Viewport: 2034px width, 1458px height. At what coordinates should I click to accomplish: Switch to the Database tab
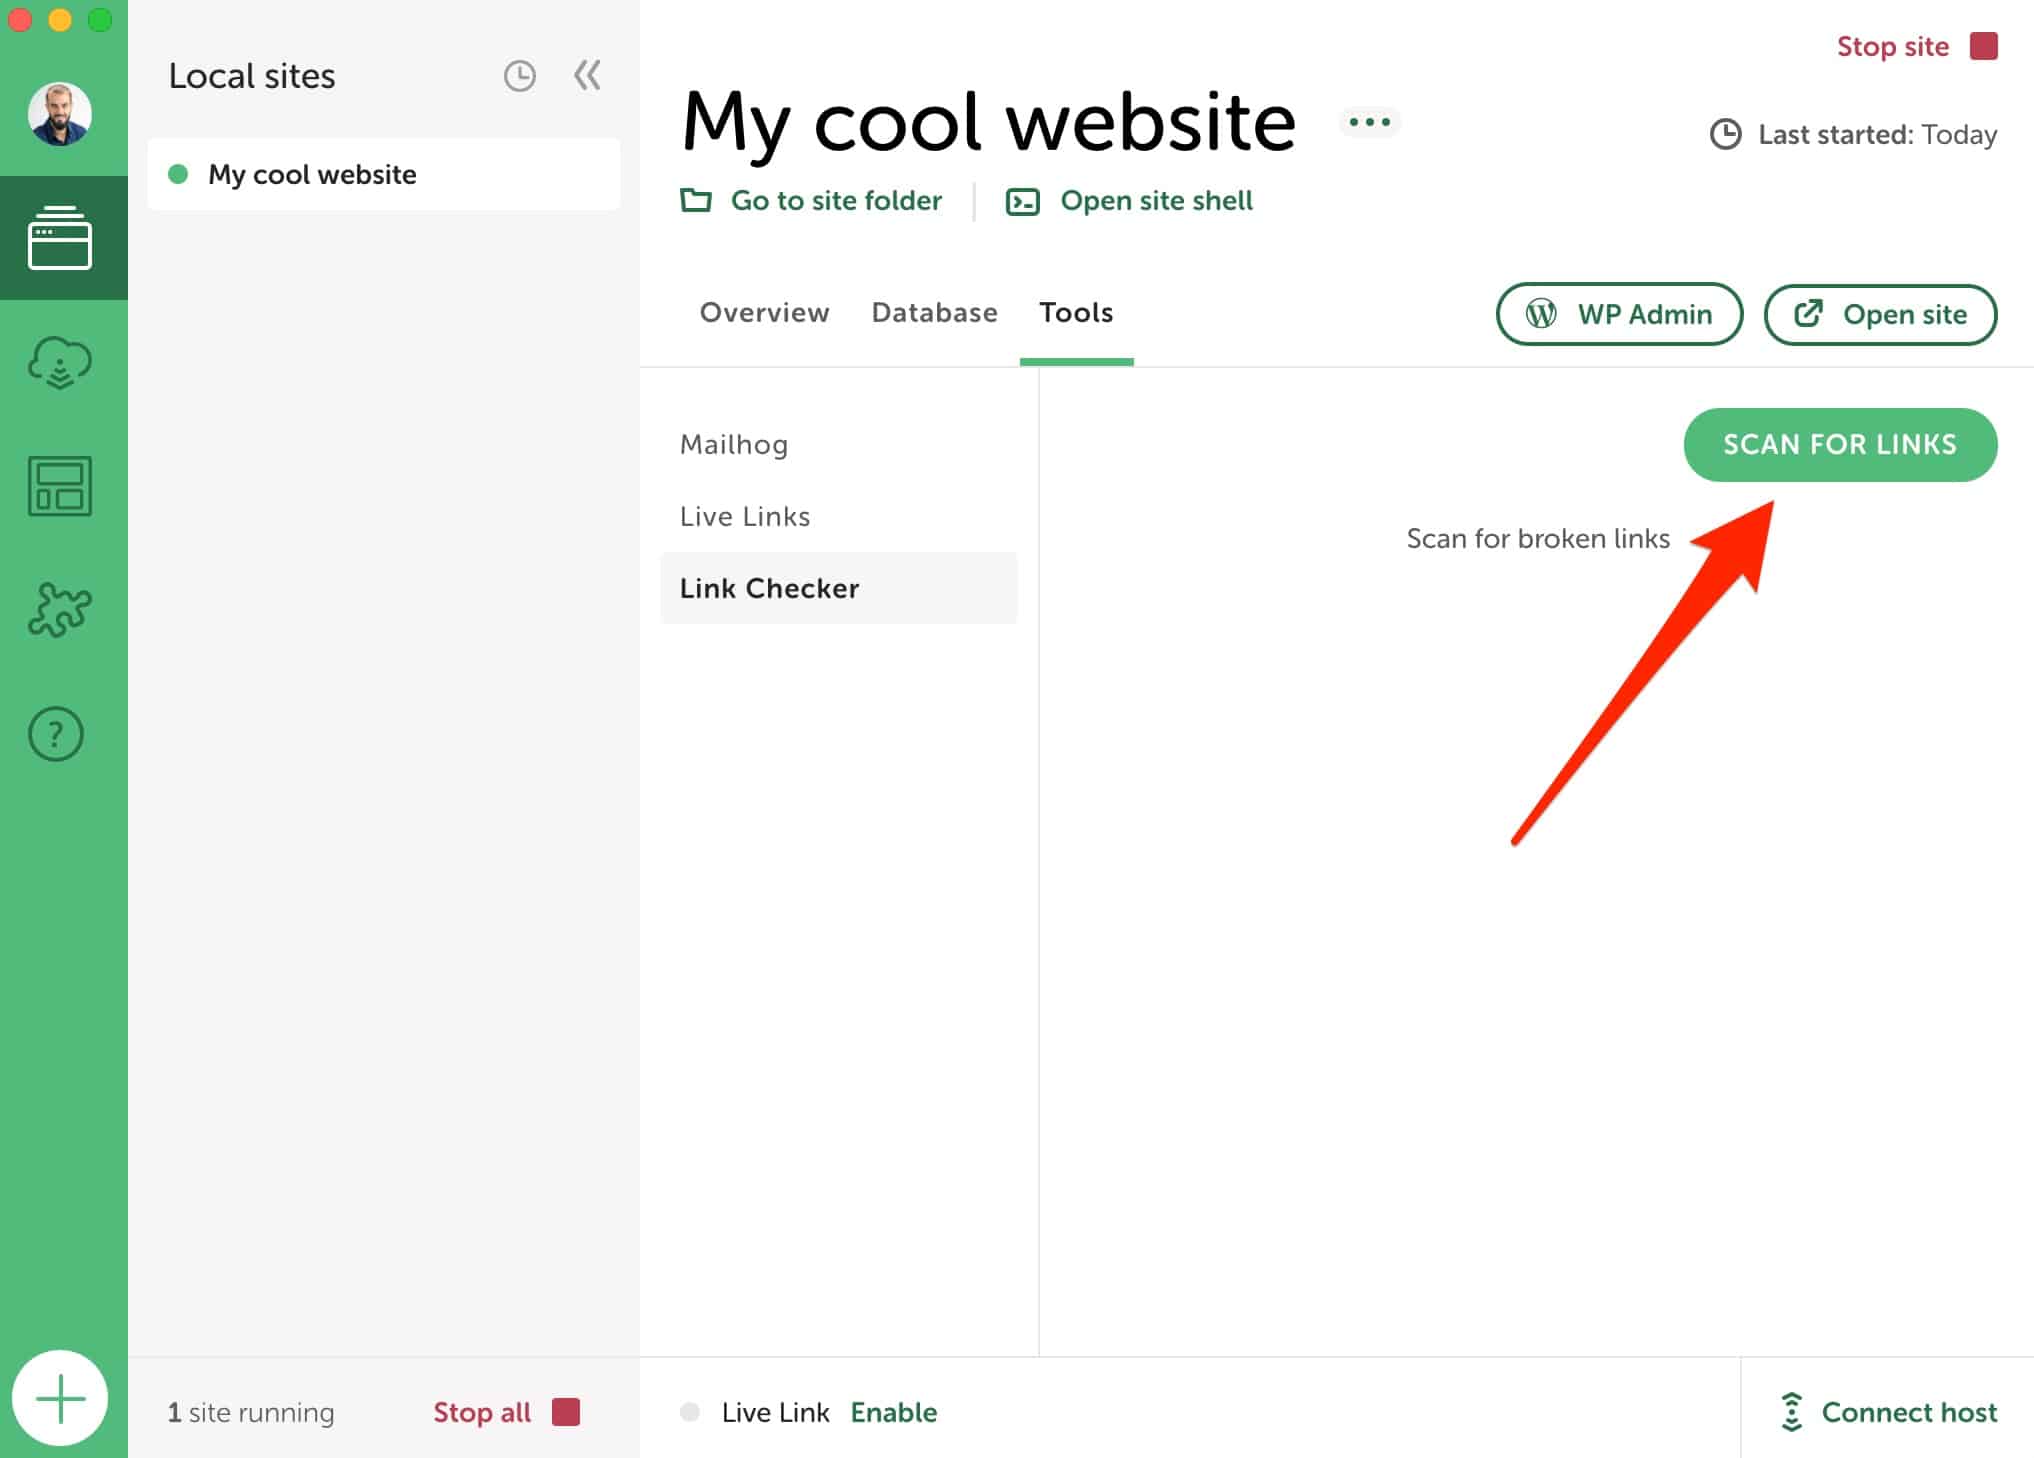tap(933, 313)
